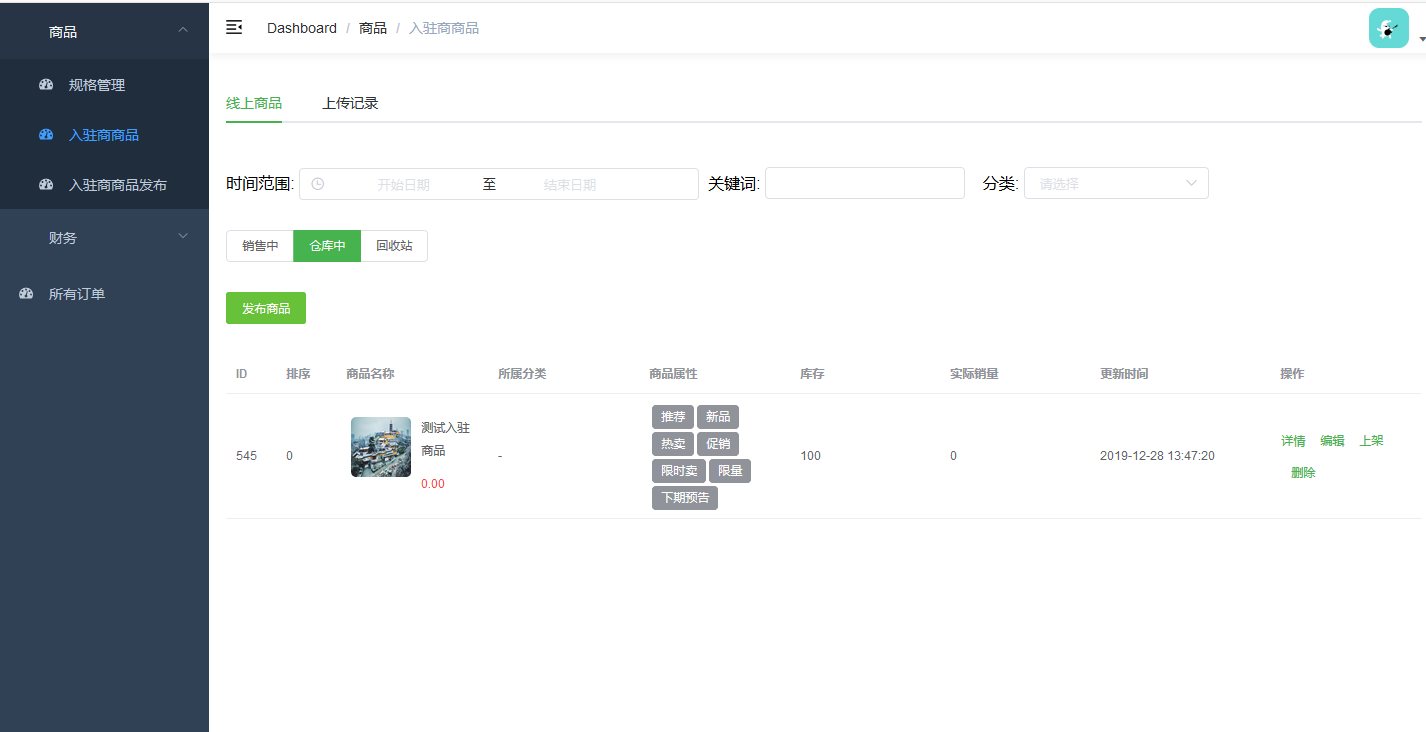This screenshot has height=732, width=1426.
Task: Select the 规格管理 gauge icon in sidebar
Action: (46, 84)
